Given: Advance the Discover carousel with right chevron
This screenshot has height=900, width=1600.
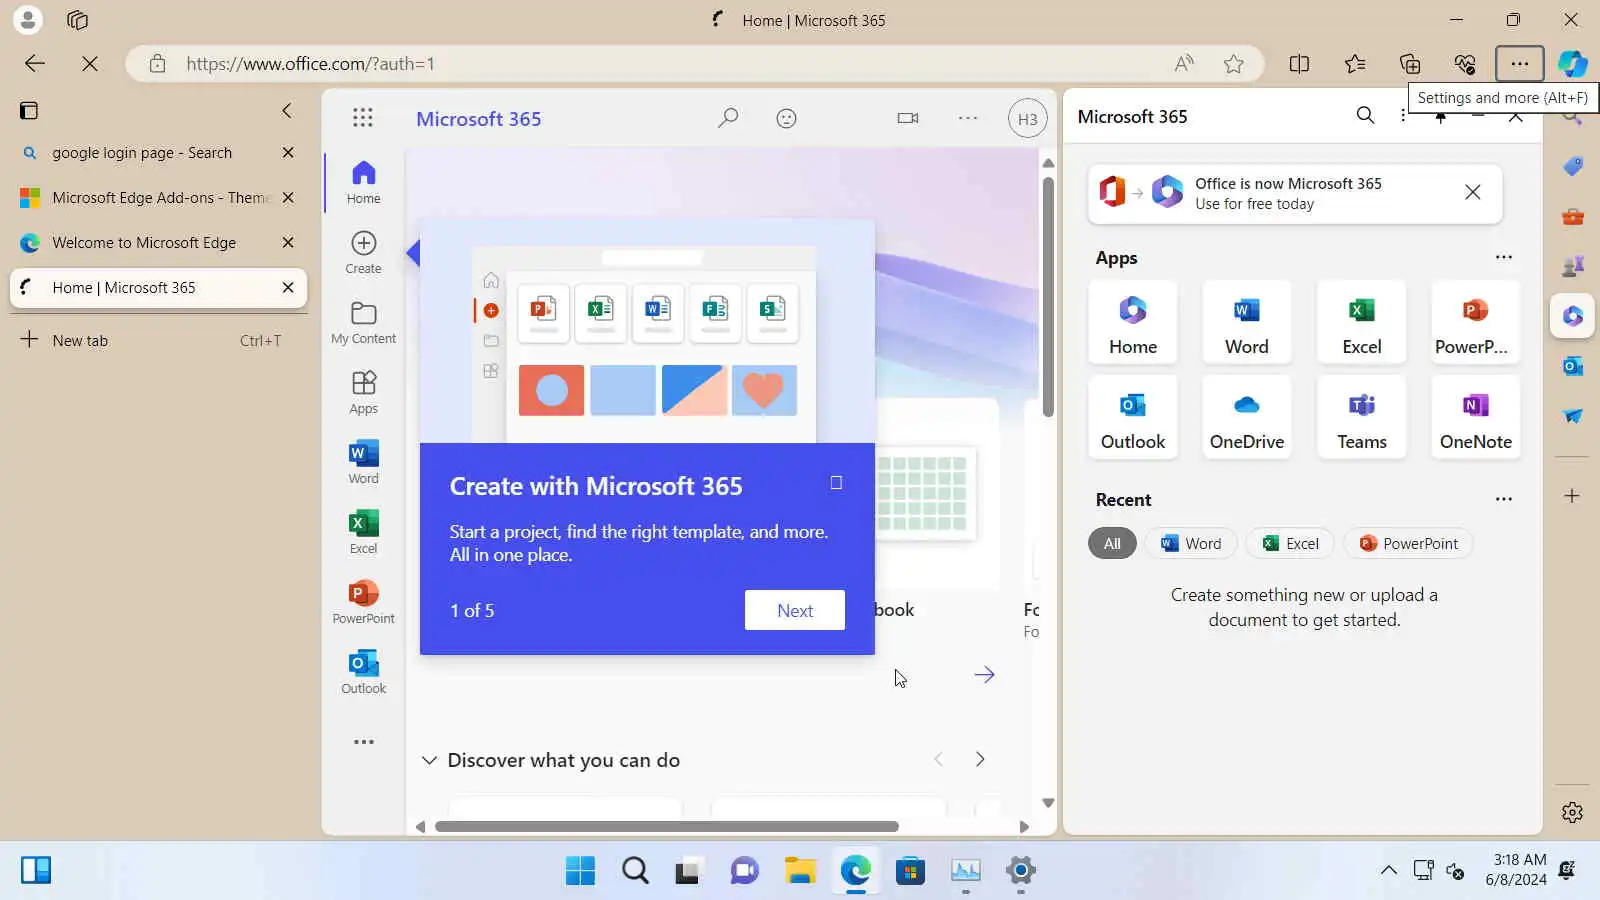Looking at the screenshot, I should pyautogui.click(x=980, y=760).
